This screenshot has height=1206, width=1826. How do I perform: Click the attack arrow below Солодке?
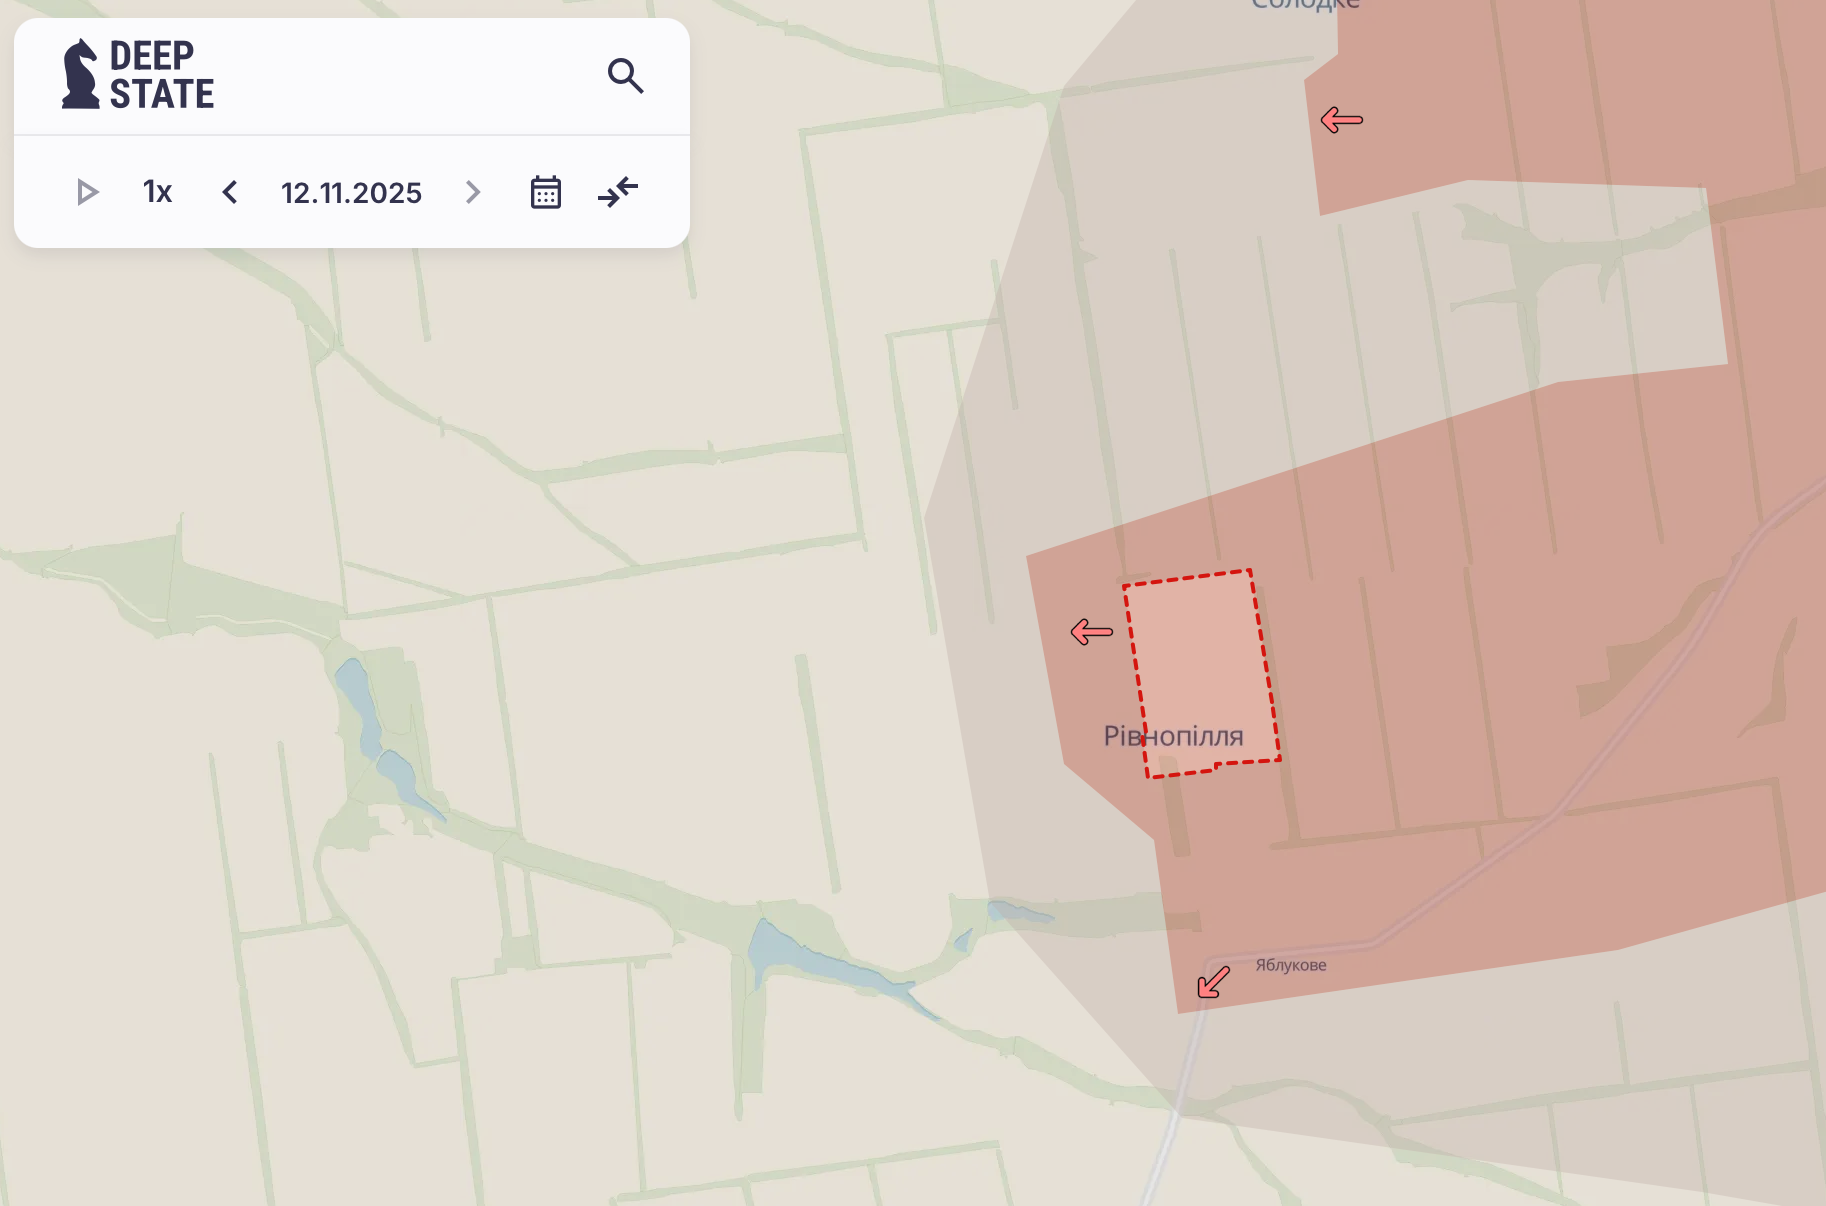(1341, 121)
